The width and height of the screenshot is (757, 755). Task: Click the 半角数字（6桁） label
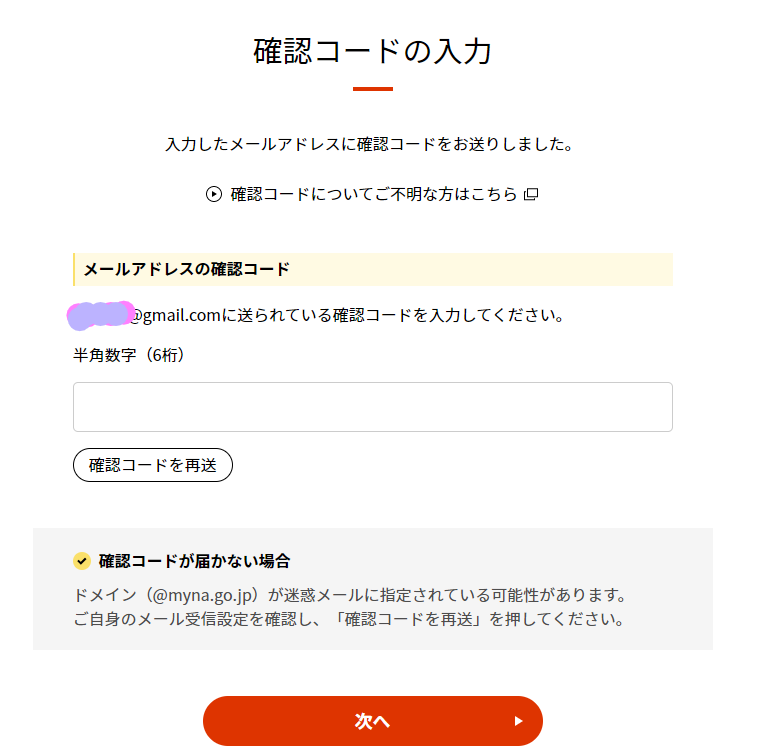tap(129, 355)
